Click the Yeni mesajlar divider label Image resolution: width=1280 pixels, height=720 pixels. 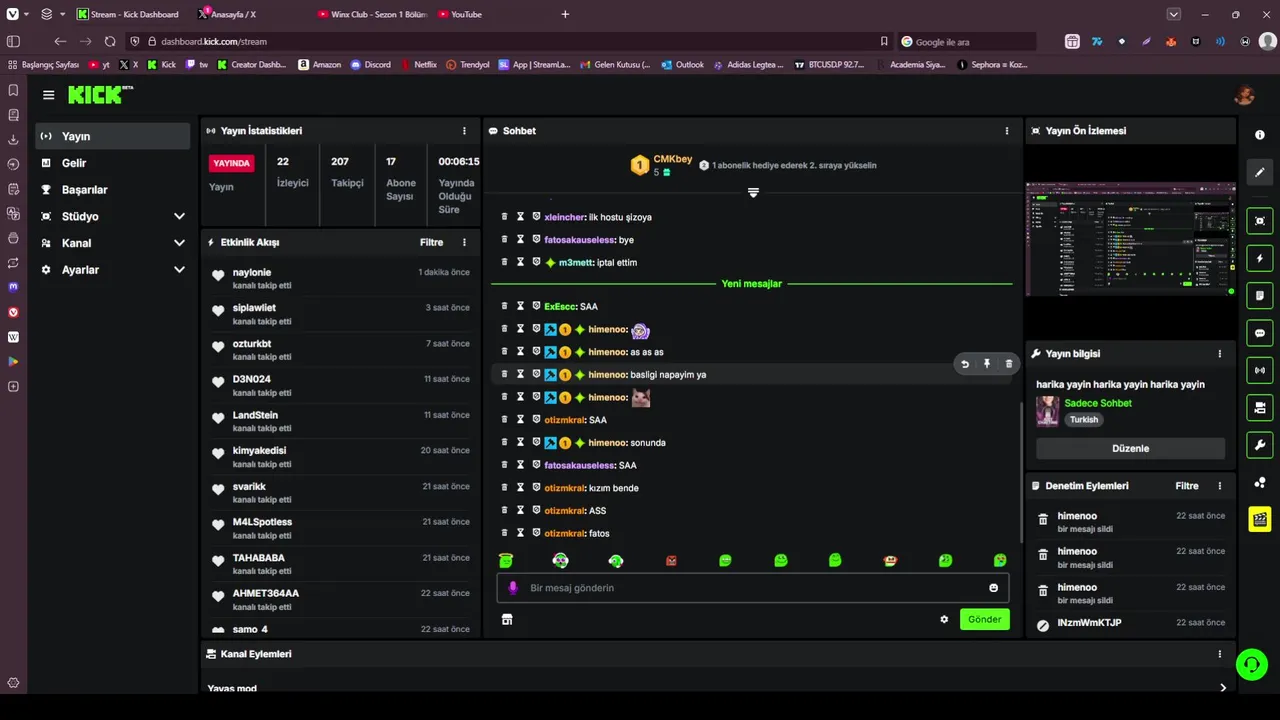pos(752,284)
